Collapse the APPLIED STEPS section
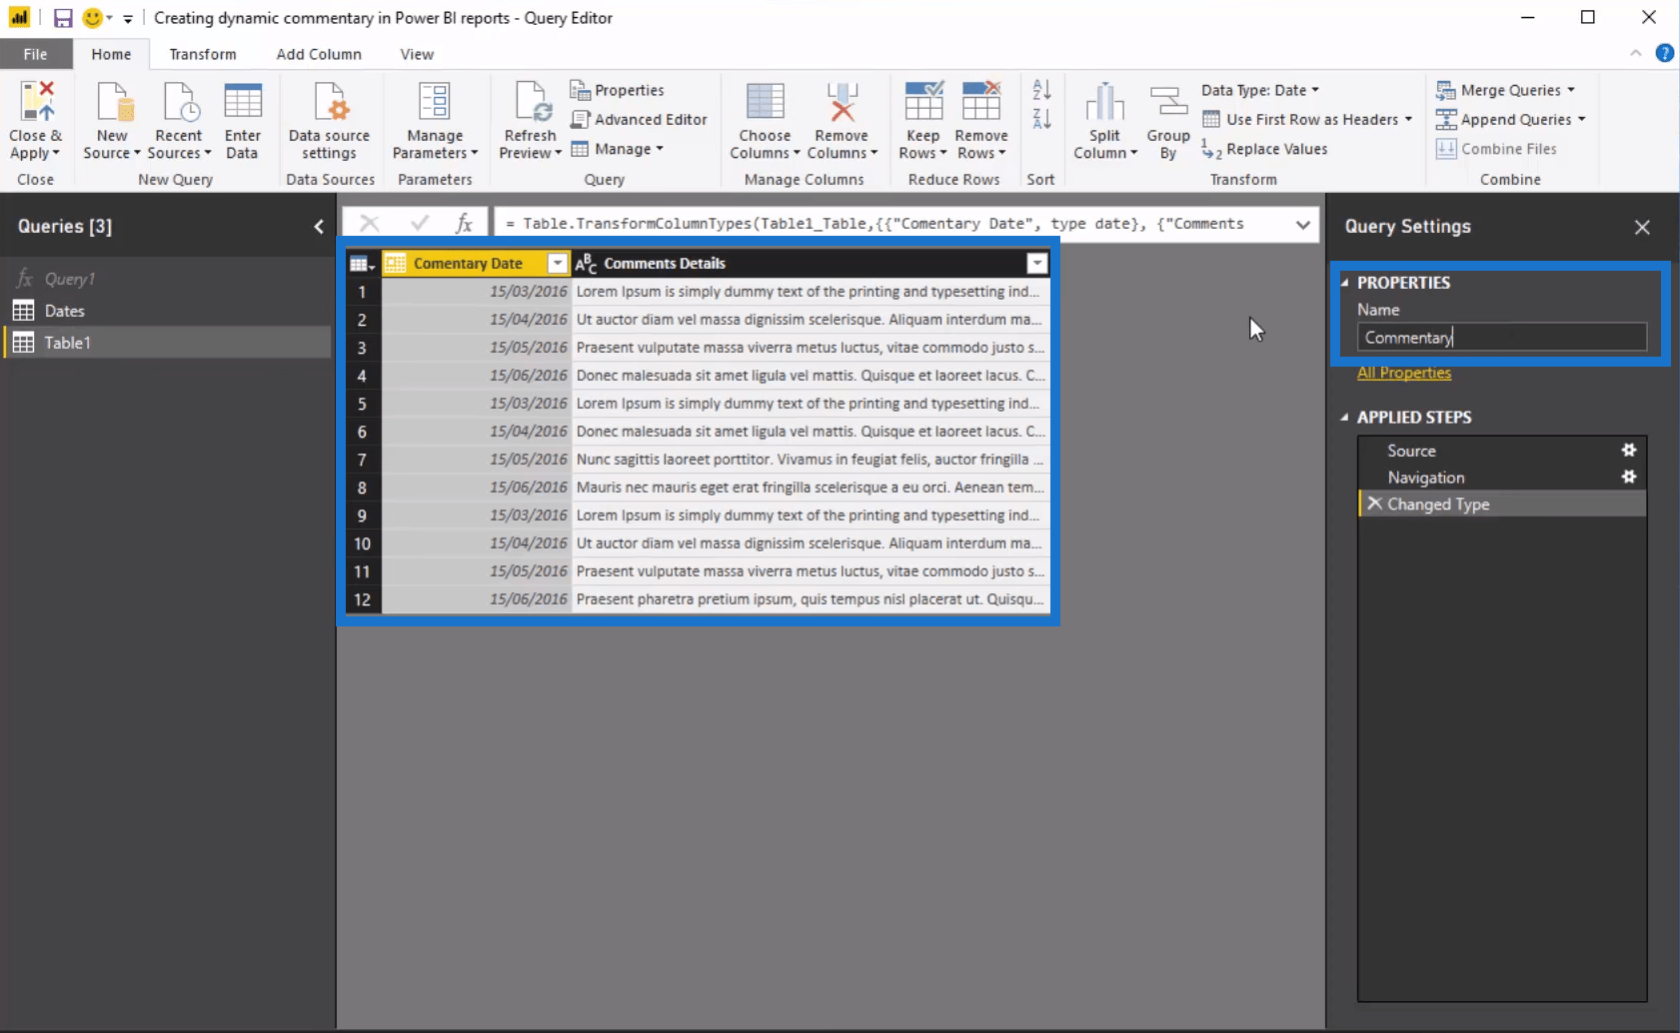1680x1033 pixels. pos(1345,417)
